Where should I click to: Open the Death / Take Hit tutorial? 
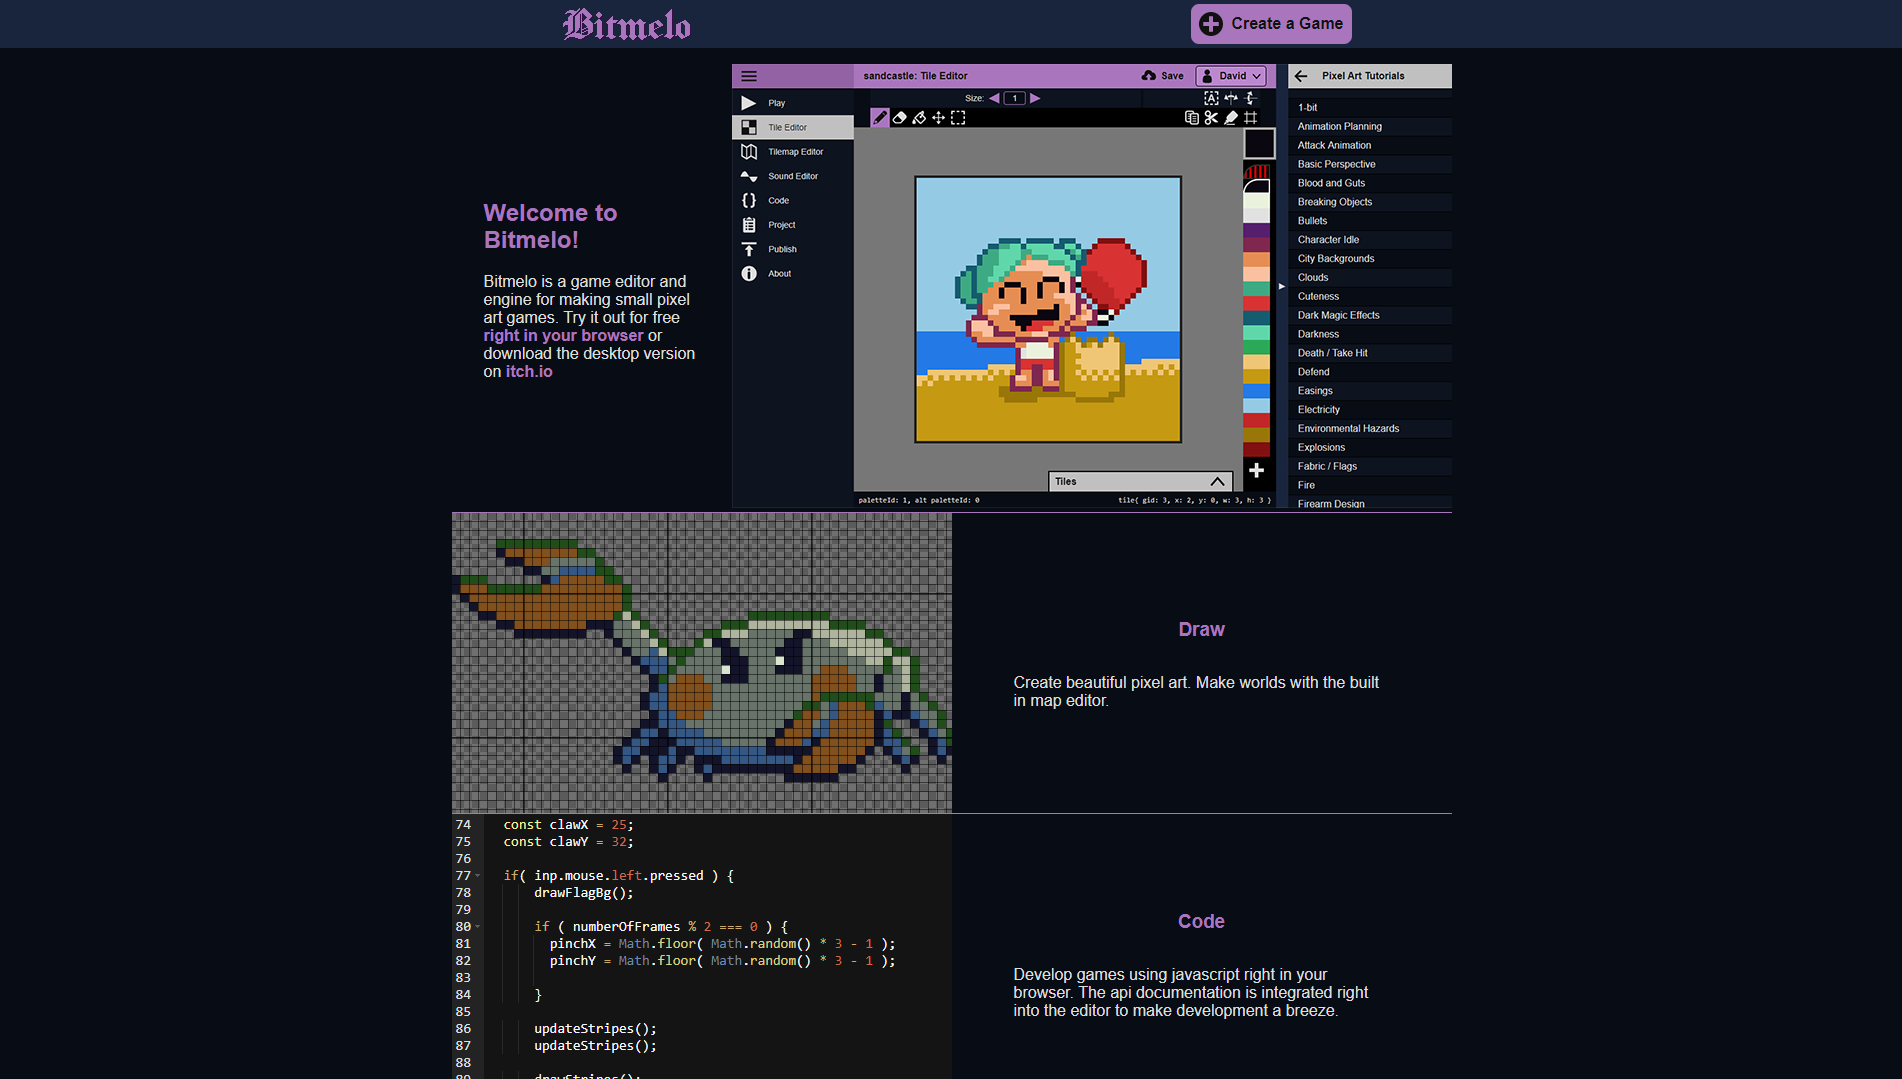(x=1370, y=353)
